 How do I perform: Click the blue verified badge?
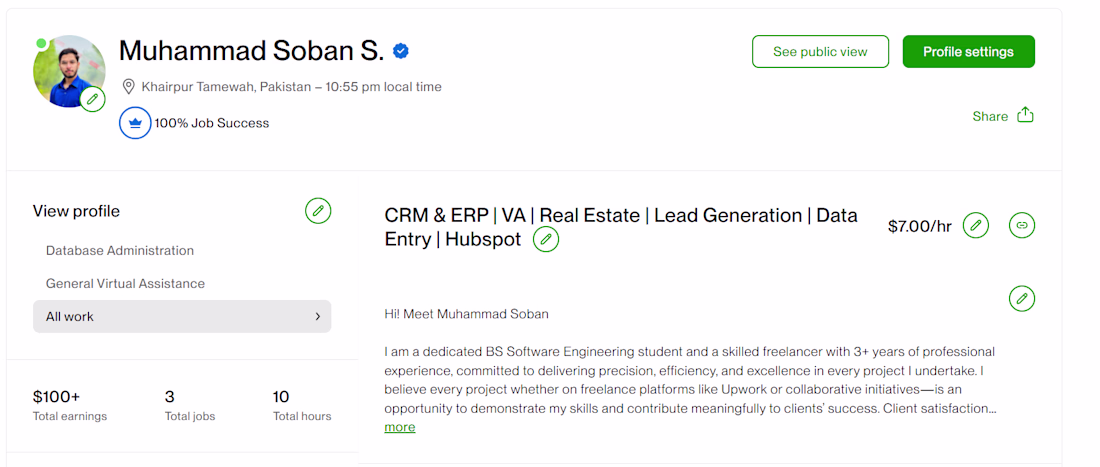[401, 51]
